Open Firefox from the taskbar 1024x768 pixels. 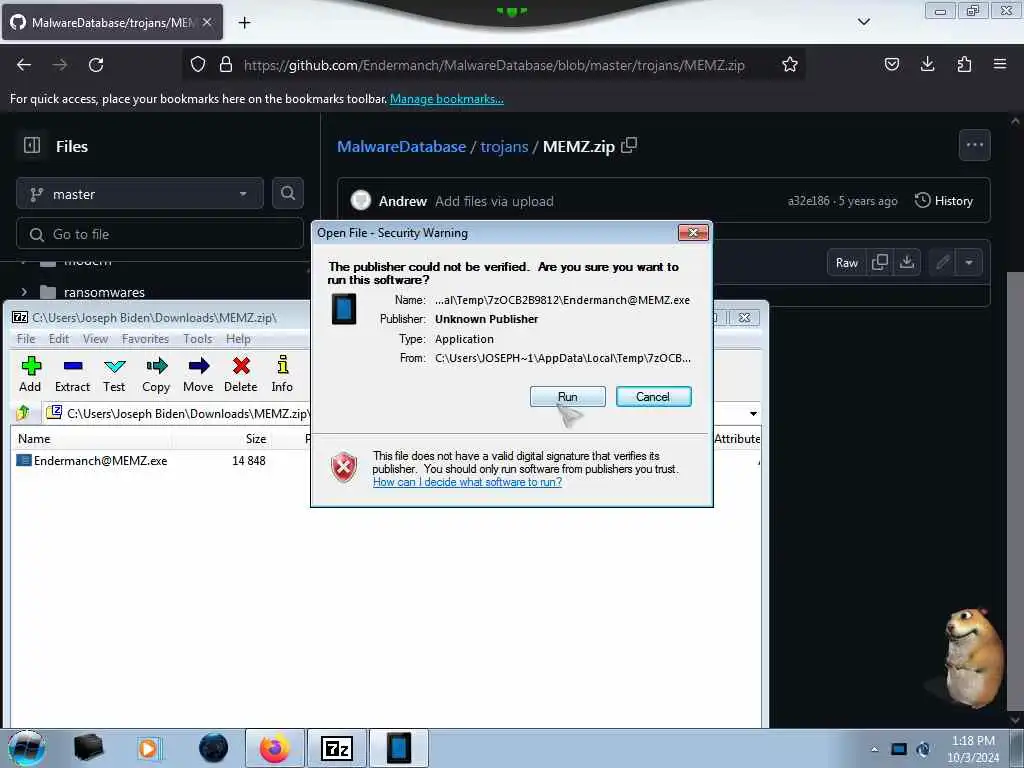[x=274, y=748]
